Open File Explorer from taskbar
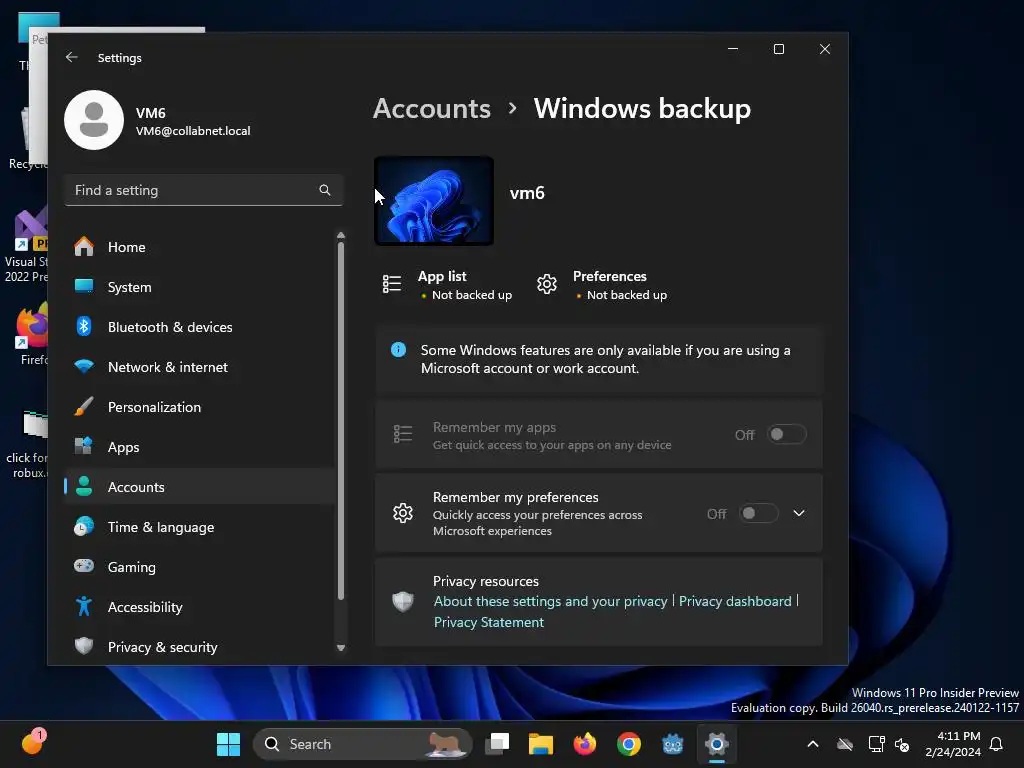1024x768 pixels. (x=541, y=744)
